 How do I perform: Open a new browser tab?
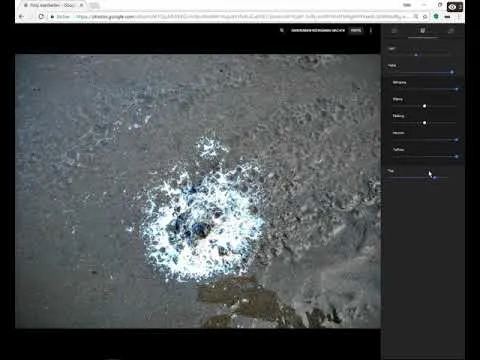click(x=94, y=5)
